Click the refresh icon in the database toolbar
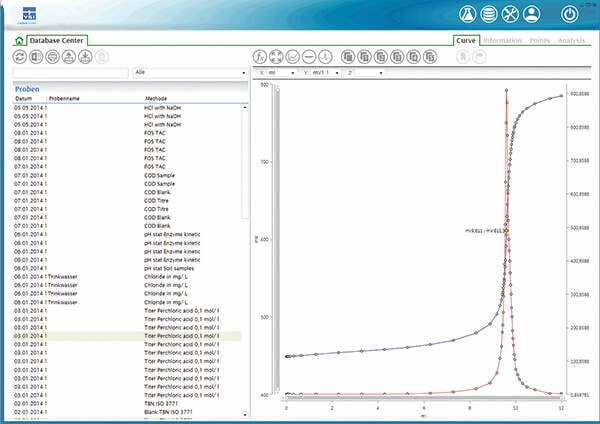This screenshot has height=424, width=600. coord(20,57)
